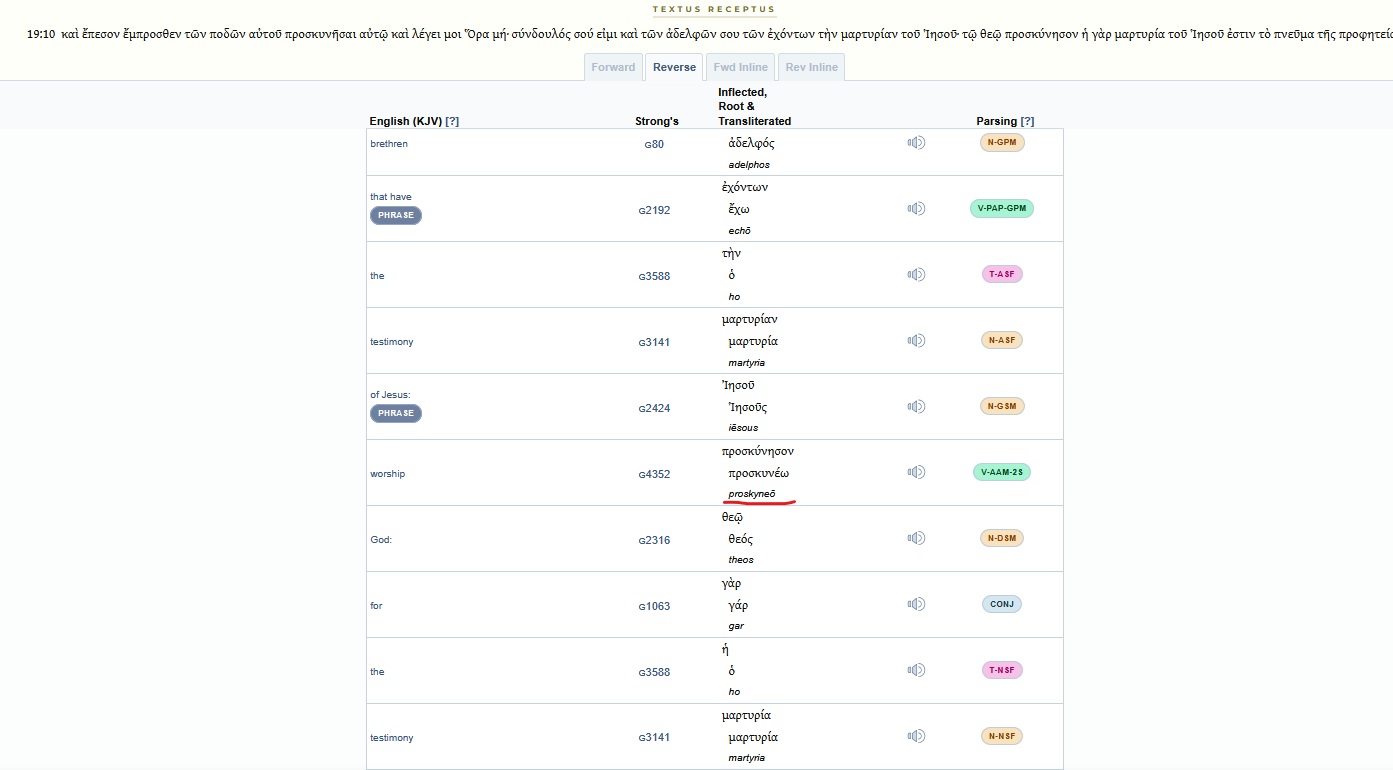Viewport: 1393px width, 770px height.
Task: Play the speaker icon in the T-NSF row
Action: coord(916,671)
